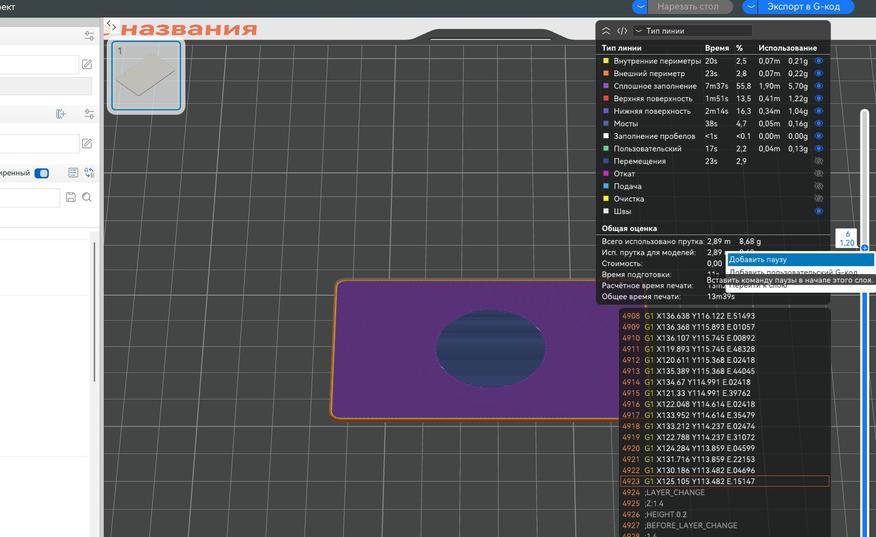Click the search settings magnifier icon
This screenshot has height=537, width=876.
point(88,198)
